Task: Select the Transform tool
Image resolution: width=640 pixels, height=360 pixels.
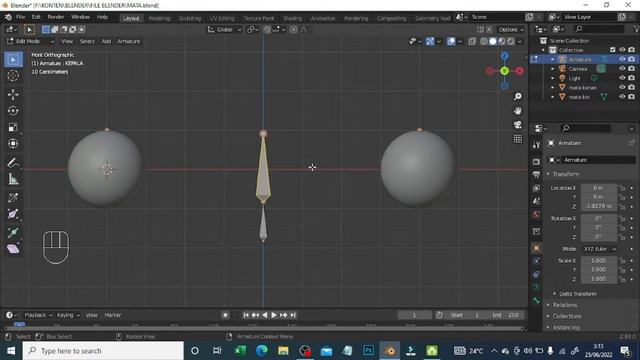Action: pyautogui.click(x=13, y=144)
